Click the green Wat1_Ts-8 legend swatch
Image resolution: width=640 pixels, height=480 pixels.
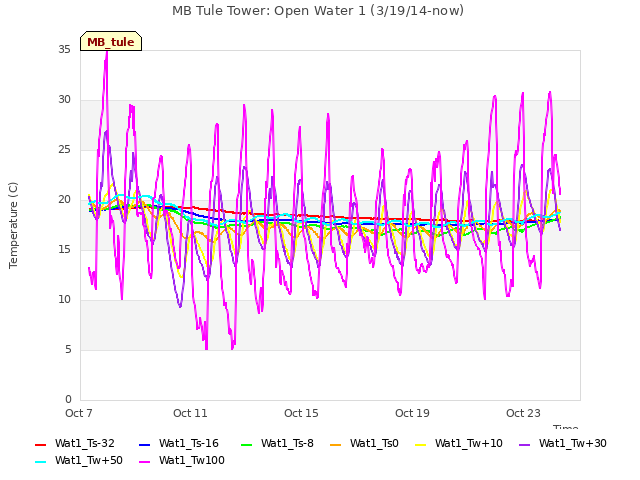[x=247, y=444]
